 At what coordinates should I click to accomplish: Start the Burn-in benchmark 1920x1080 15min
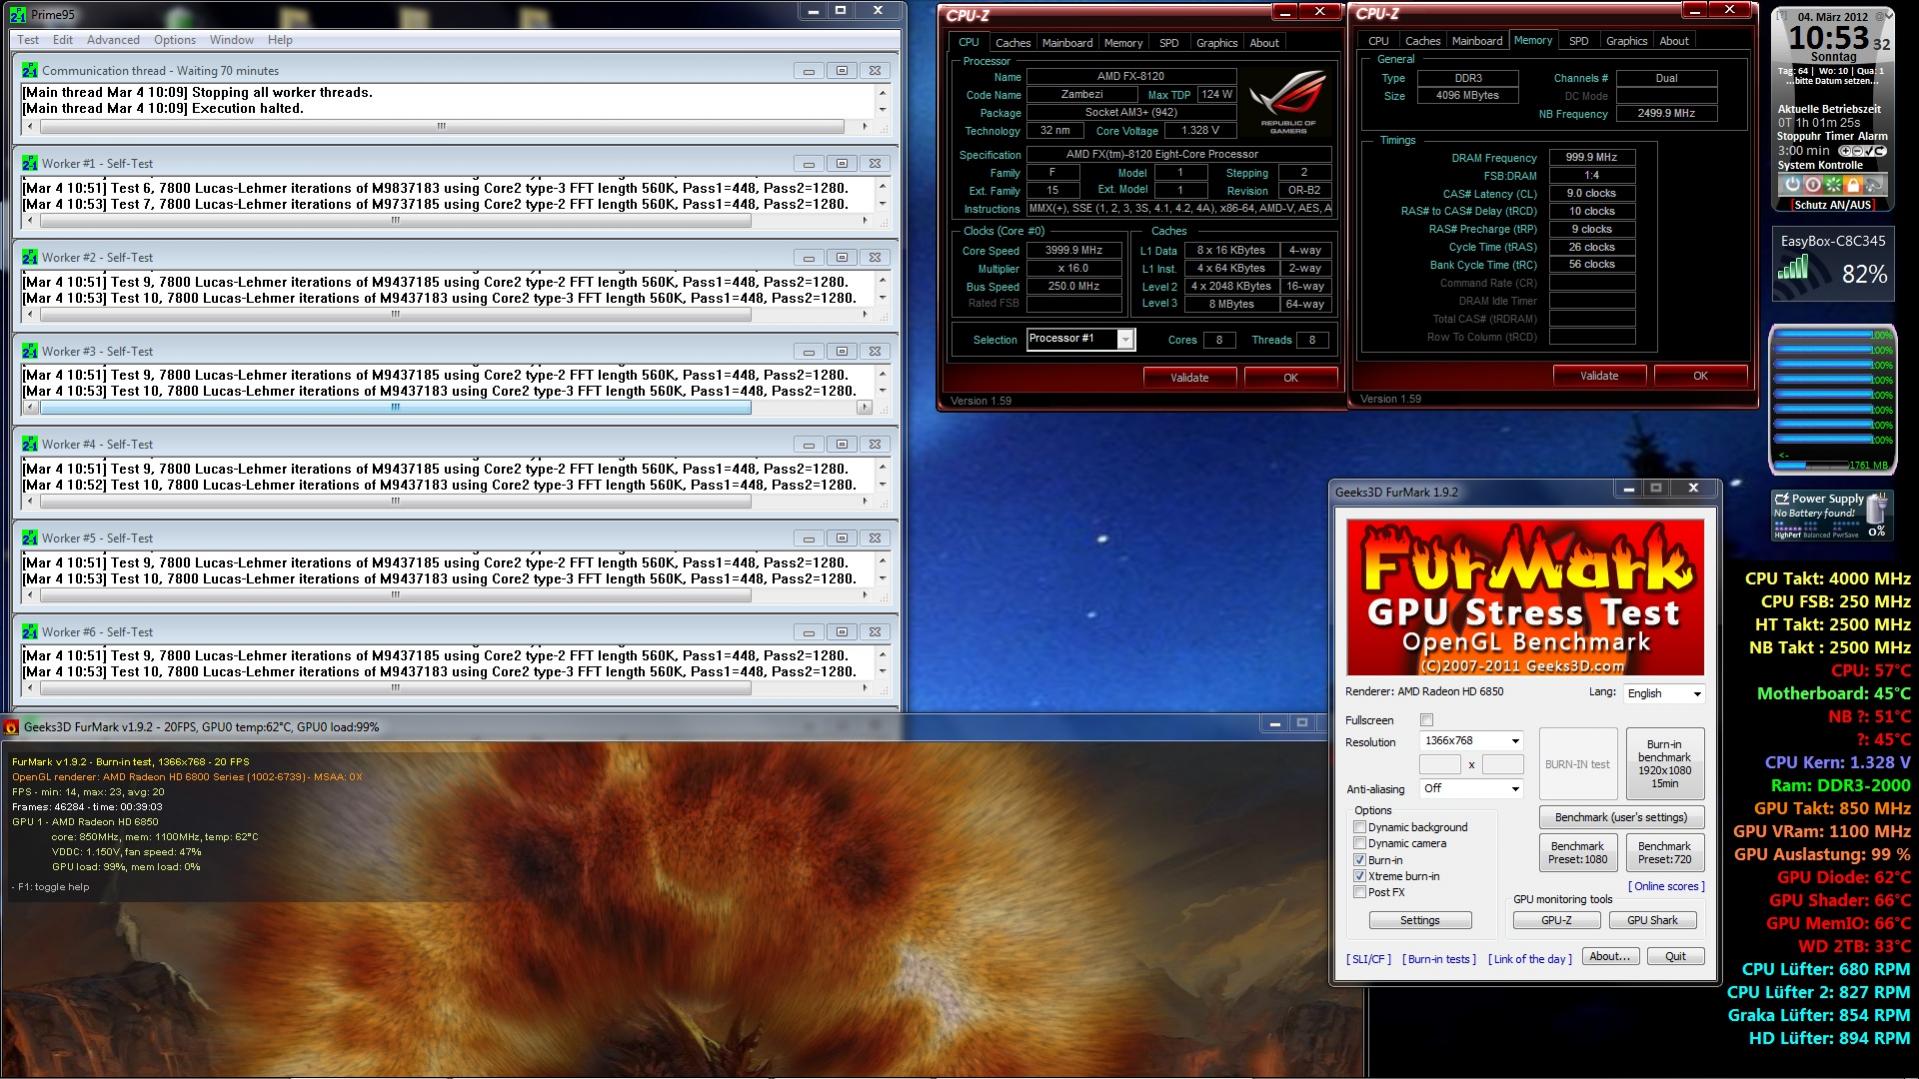tap(1664, 764)
